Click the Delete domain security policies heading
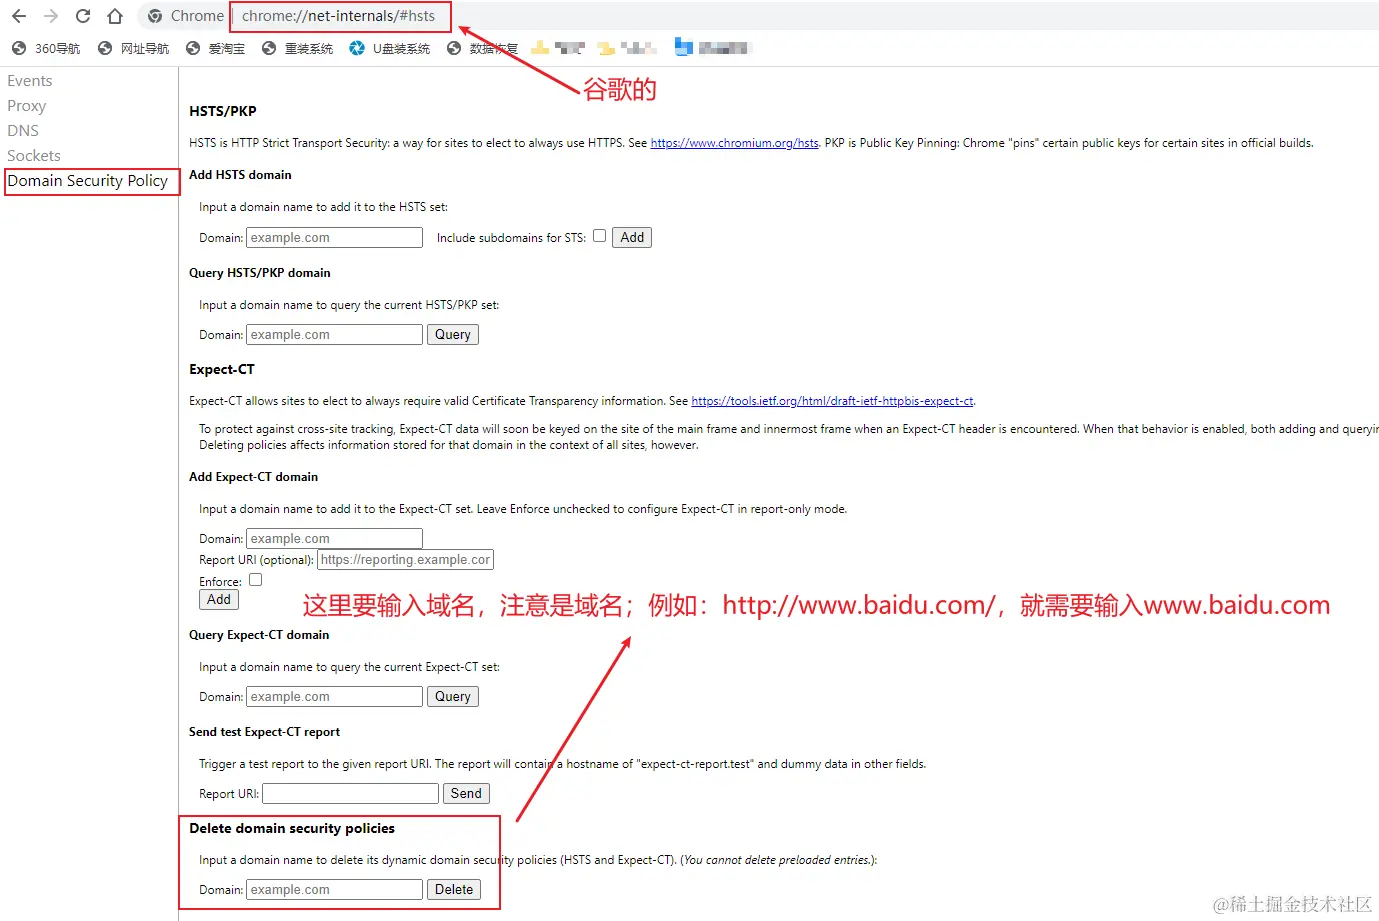 (x=292, y=828)
